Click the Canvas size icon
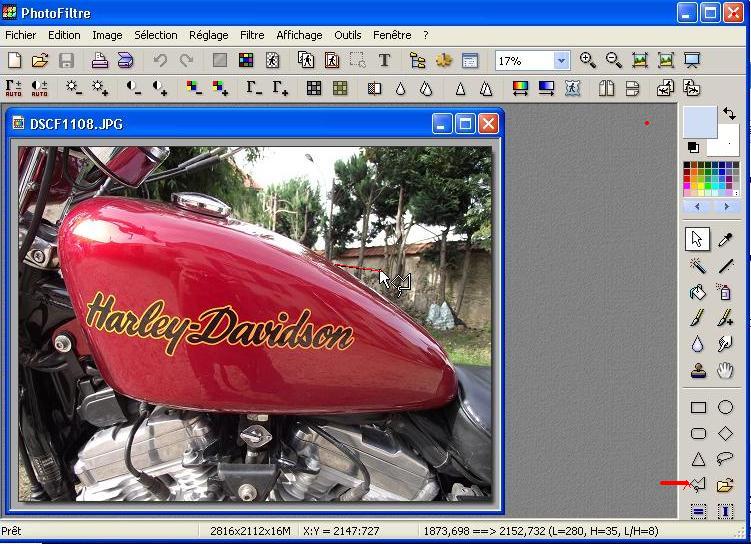751x544 pixels. pos(331,60)
